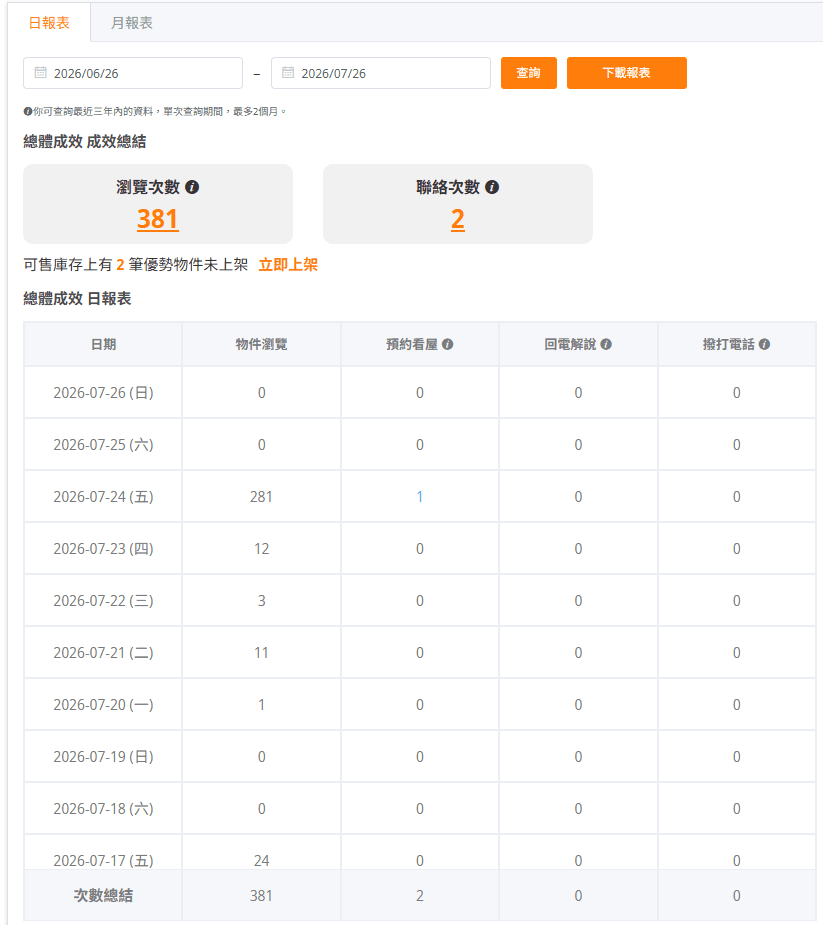The width and height of the screenshot is (823, 925).
Task: Click info icon next to 預約看屋 header
Action: (x=448, y=344)
